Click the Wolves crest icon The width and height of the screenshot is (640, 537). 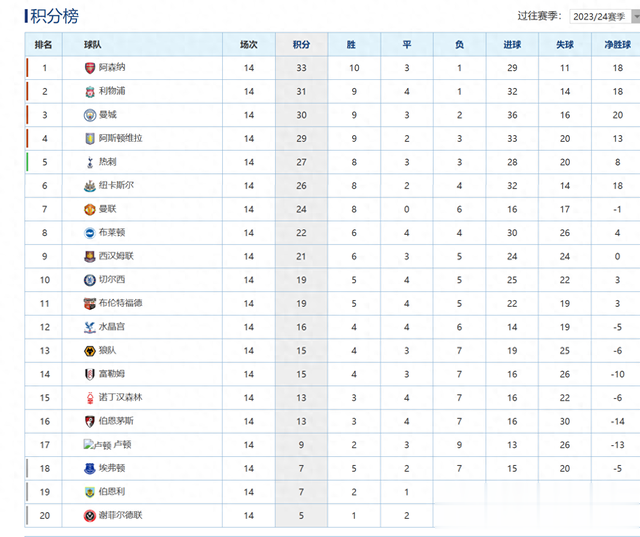click(x=90, y=351)
